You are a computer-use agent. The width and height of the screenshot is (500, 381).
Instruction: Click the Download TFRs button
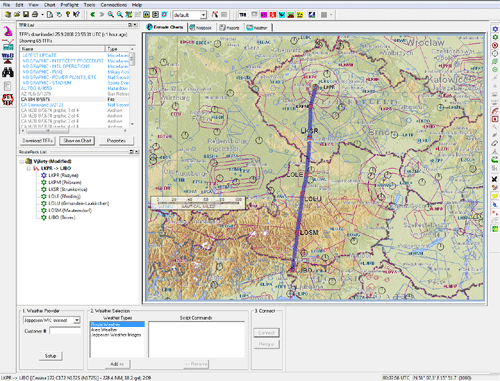click(38, 141)
